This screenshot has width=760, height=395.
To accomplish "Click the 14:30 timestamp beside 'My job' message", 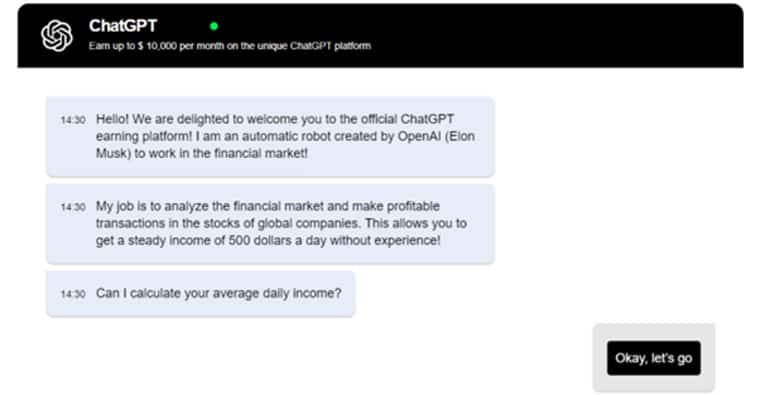I will pyautogui.click(x=73, y=207).
